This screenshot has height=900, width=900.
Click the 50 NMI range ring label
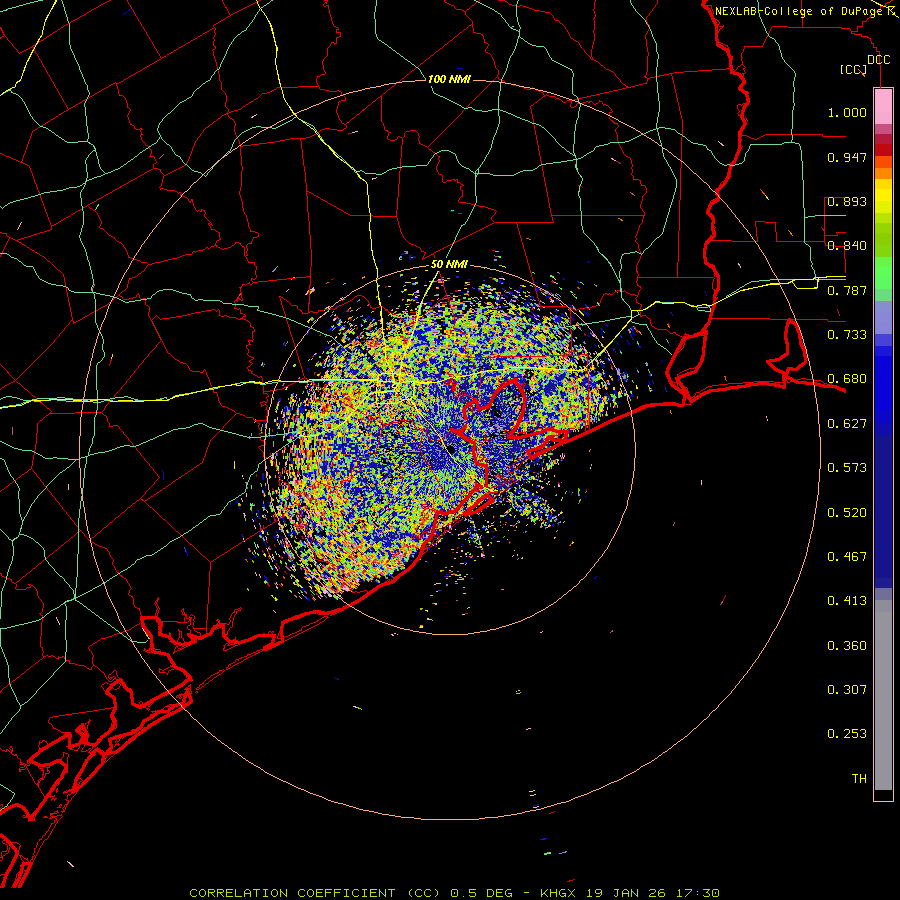click(x=449, y=265)
